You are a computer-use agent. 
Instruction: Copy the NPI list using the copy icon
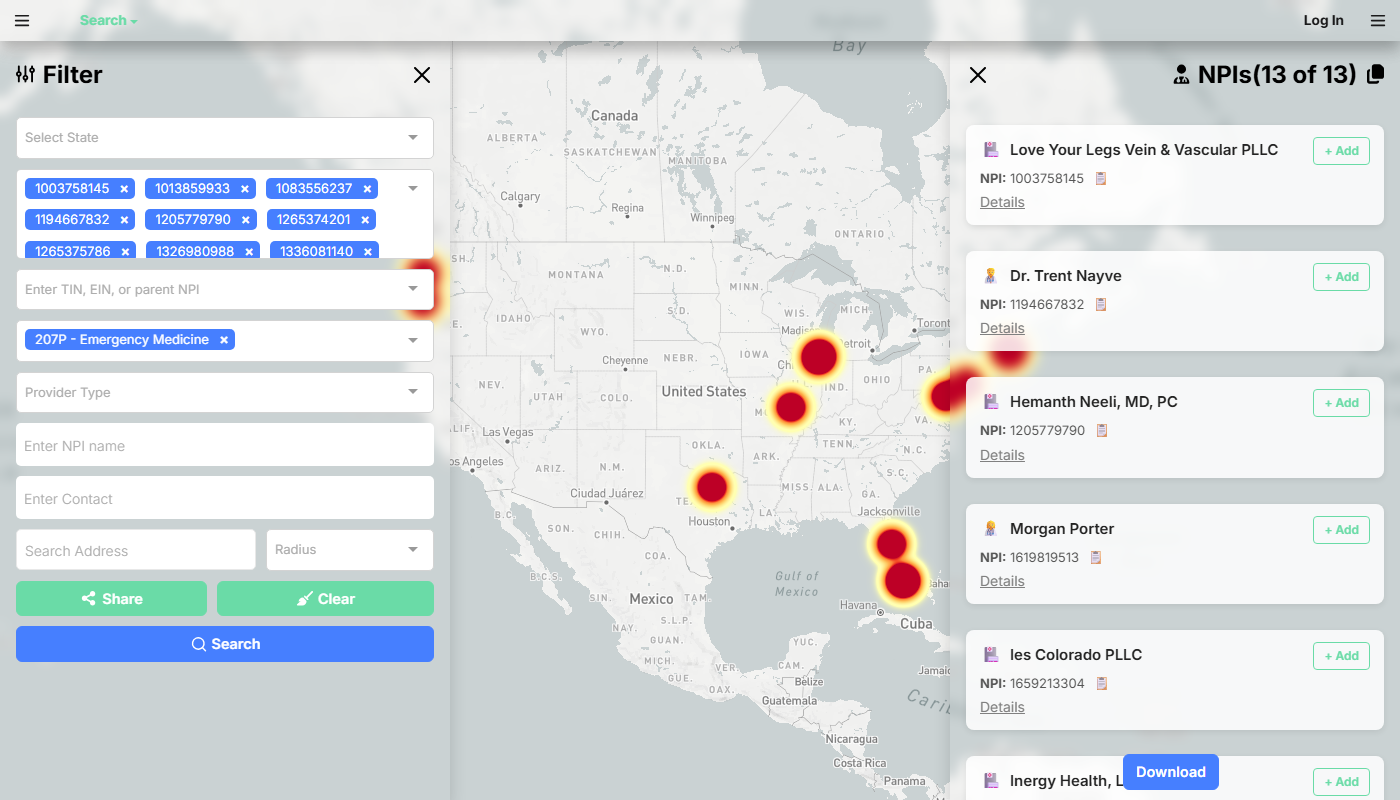[1374, 73]
